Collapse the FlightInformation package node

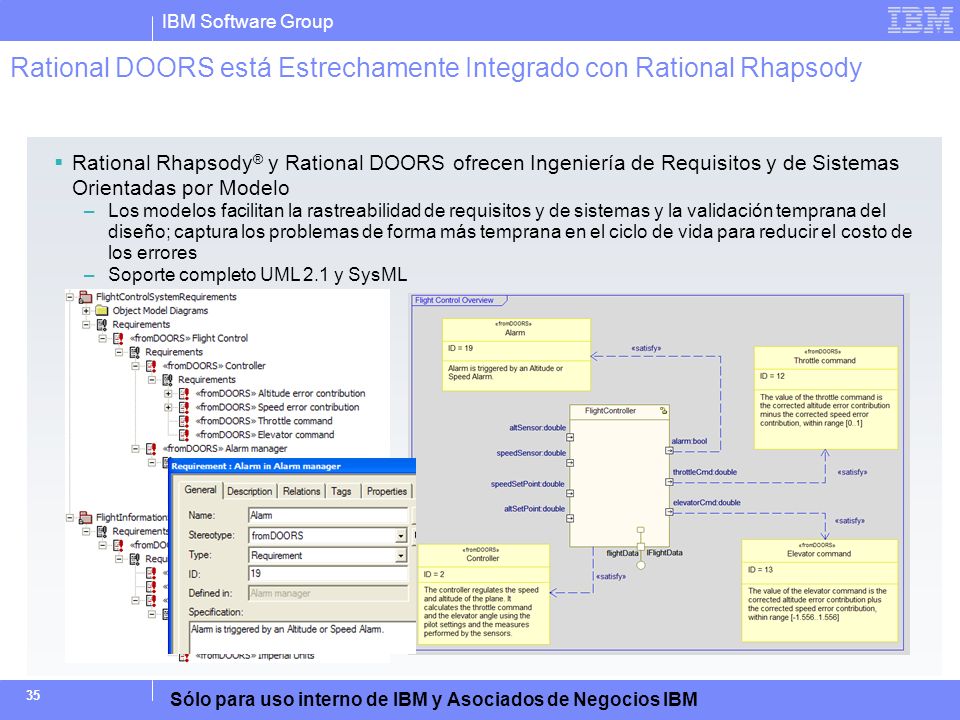click(x=70, y=518)
